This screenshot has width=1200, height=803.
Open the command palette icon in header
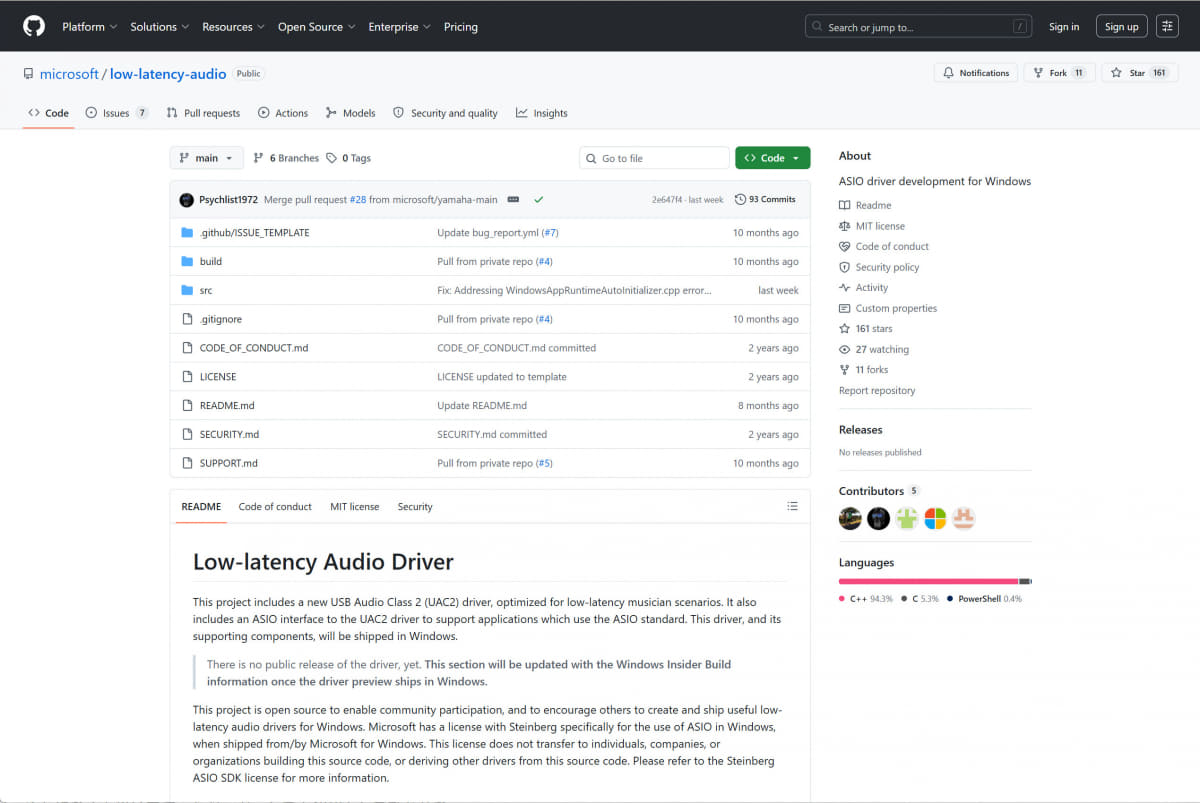point(1167,27)
